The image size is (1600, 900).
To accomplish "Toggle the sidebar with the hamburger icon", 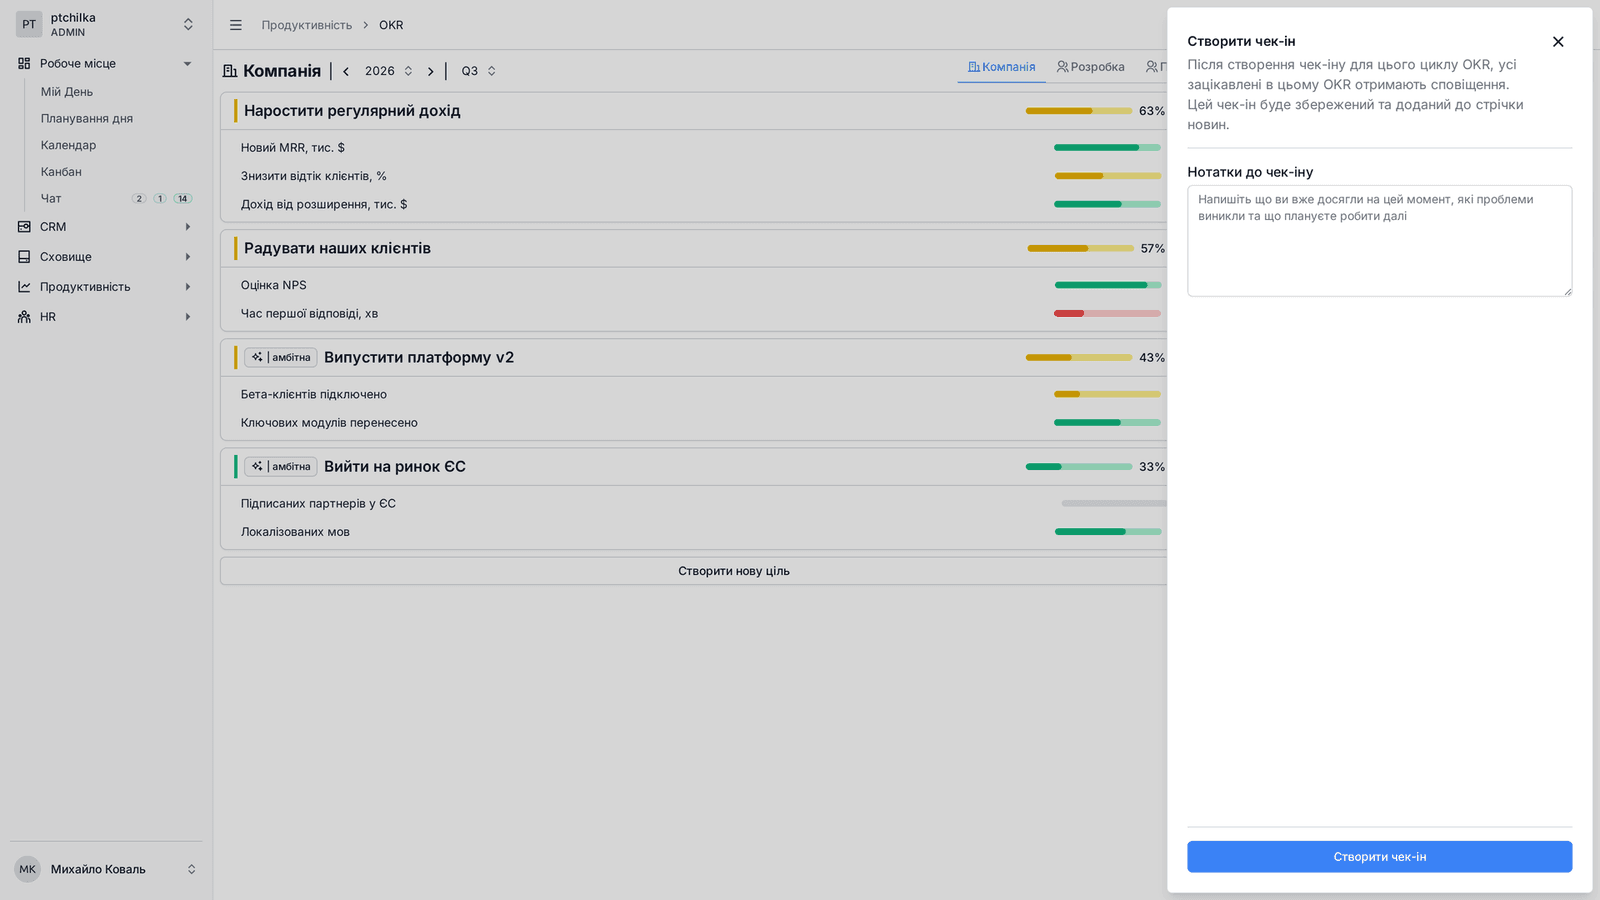I will point(236,25).
